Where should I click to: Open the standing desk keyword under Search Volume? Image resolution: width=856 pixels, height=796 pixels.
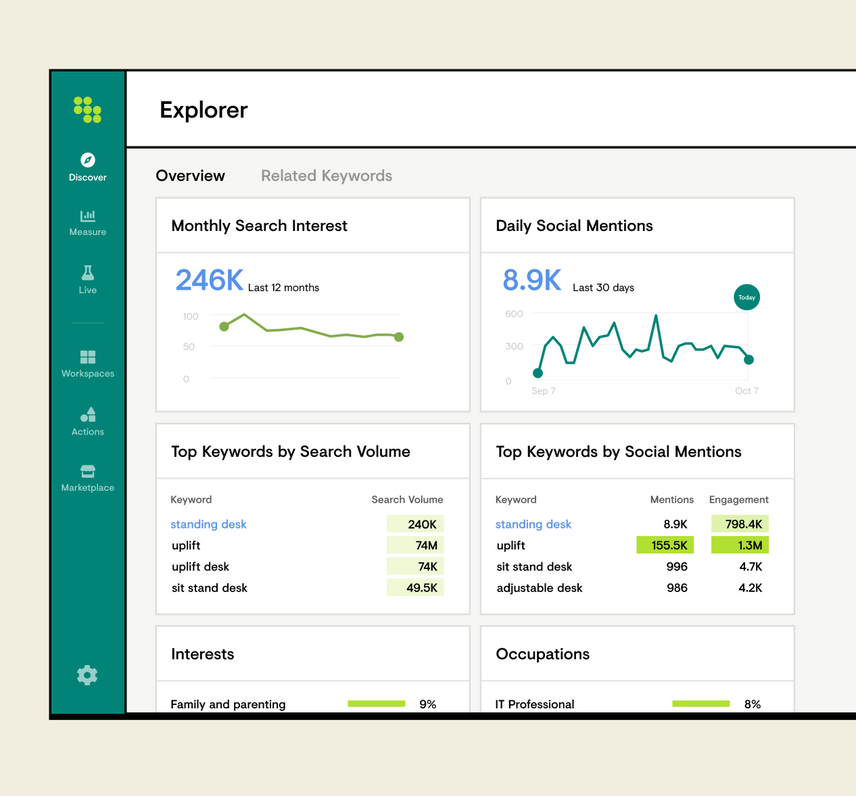208,524
